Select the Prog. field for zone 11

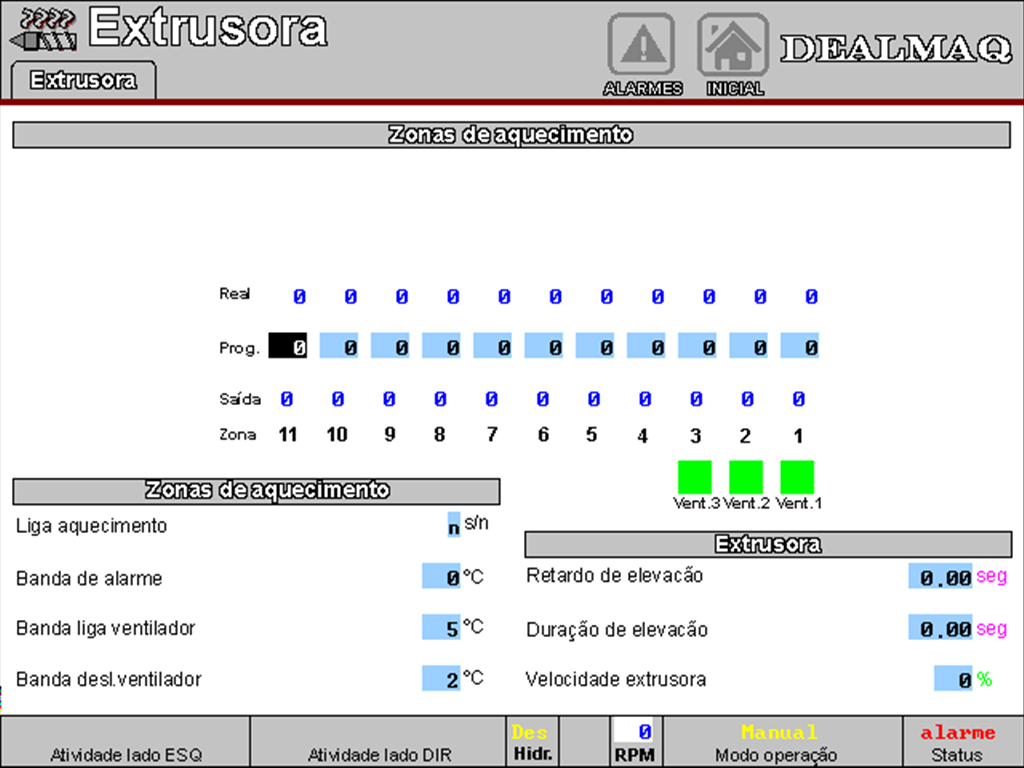tap(288, 347)
